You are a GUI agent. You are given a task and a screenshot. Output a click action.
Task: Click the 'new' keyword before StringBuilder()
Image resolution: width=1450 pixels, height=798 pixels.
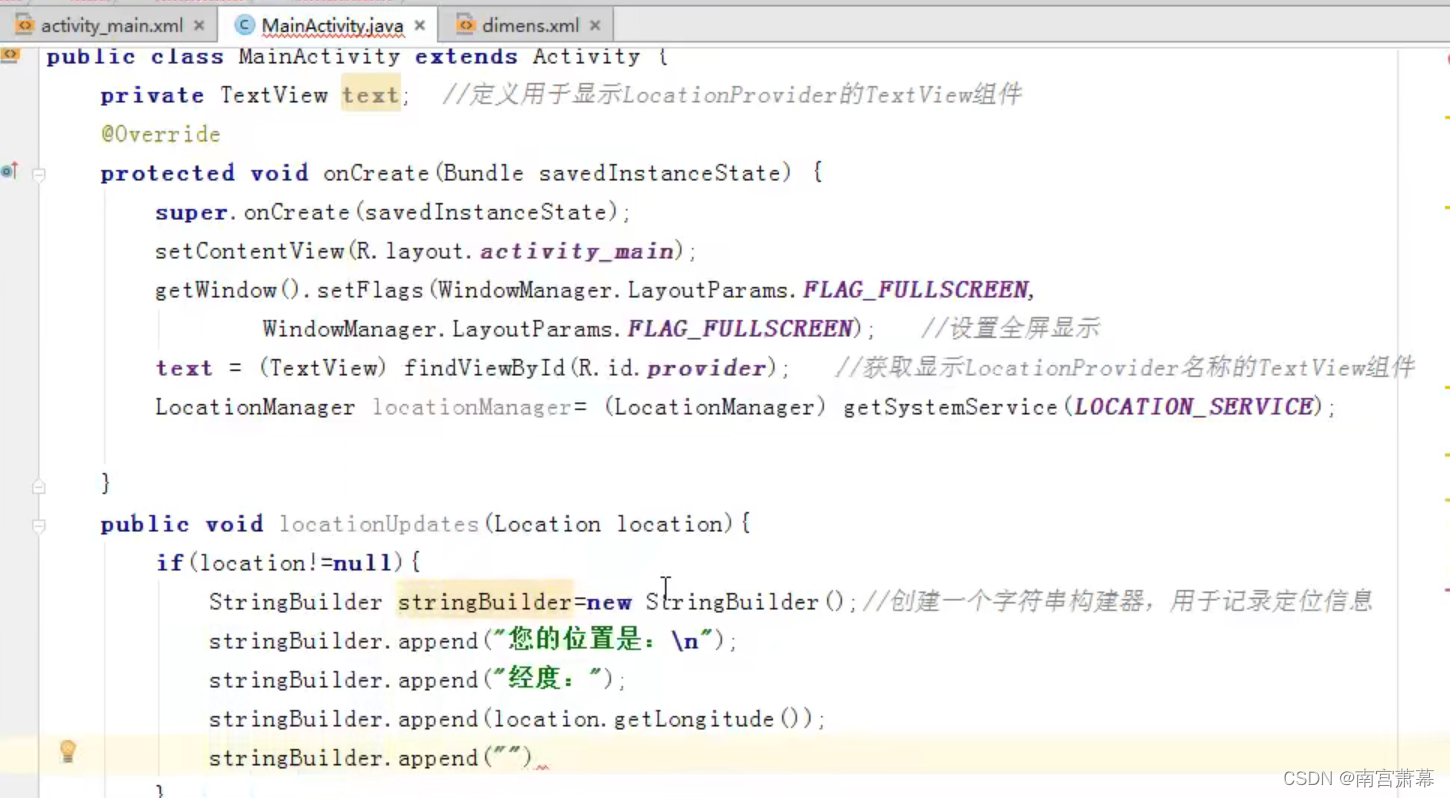click(x=609, y=602)
